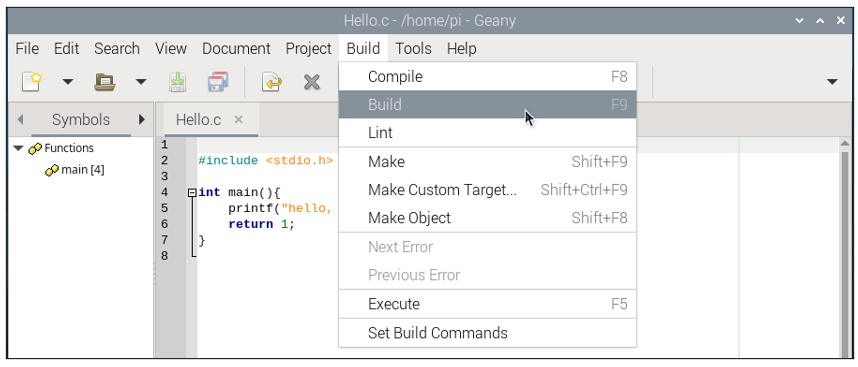
Task: Open the Document menu
Action: tap(236, 49)
